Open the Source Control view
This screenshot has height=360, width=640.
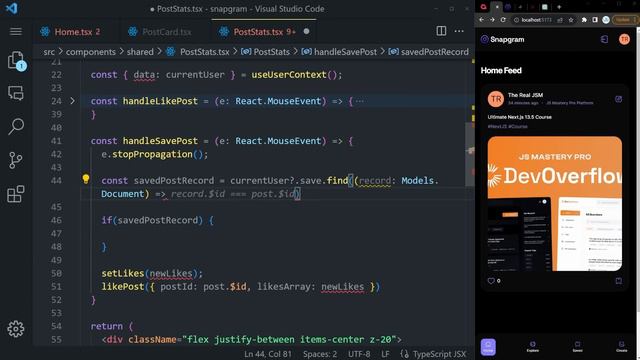pyautogui.click(x=16, y=160)
